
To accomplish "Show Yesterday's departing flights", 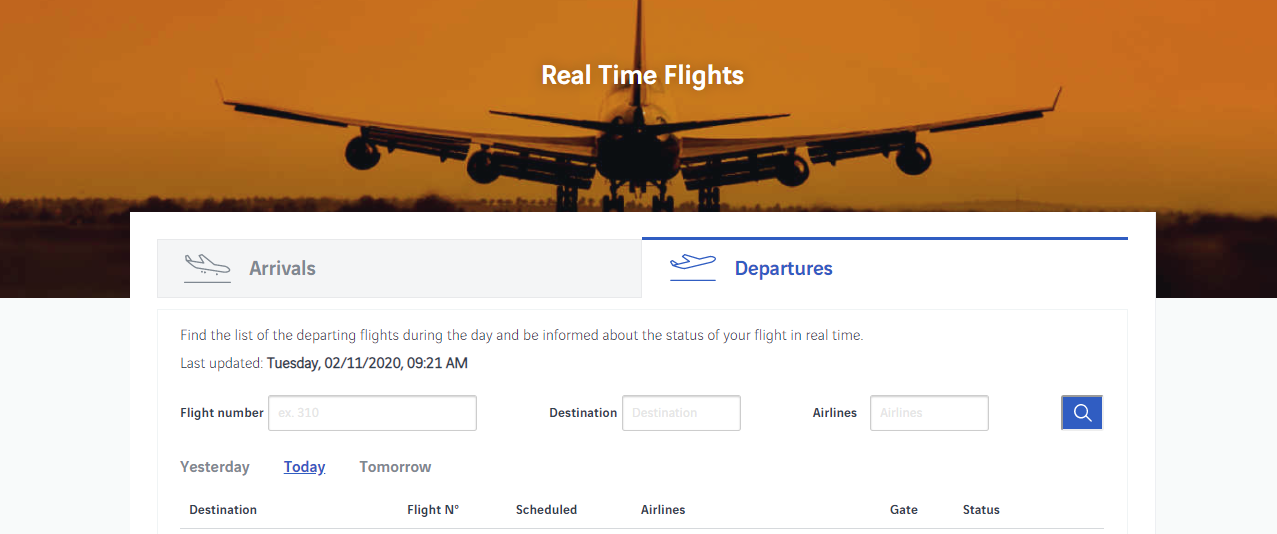I will [215, 467].
